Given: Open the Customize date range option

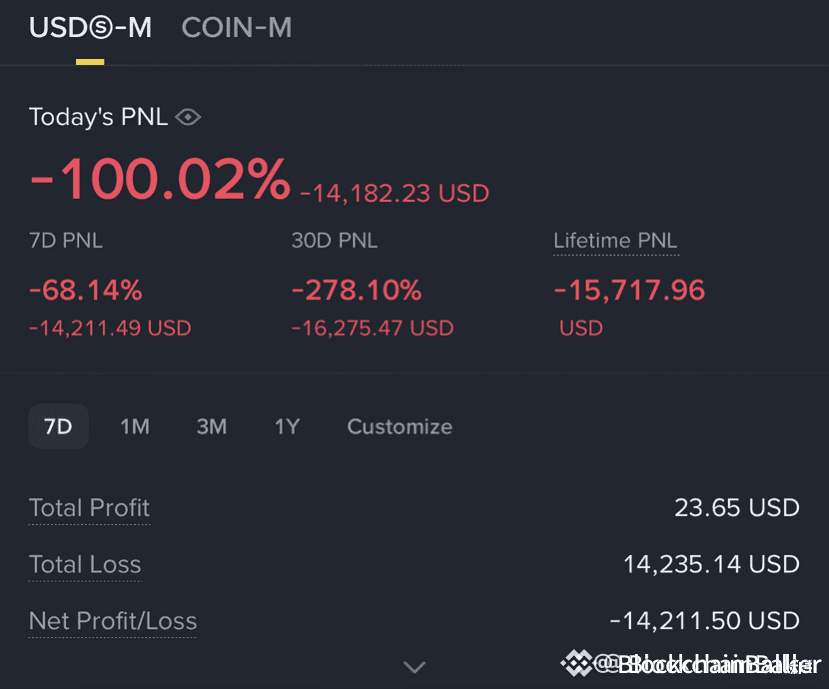Looking at the screenshot, I should pos(399,427).
